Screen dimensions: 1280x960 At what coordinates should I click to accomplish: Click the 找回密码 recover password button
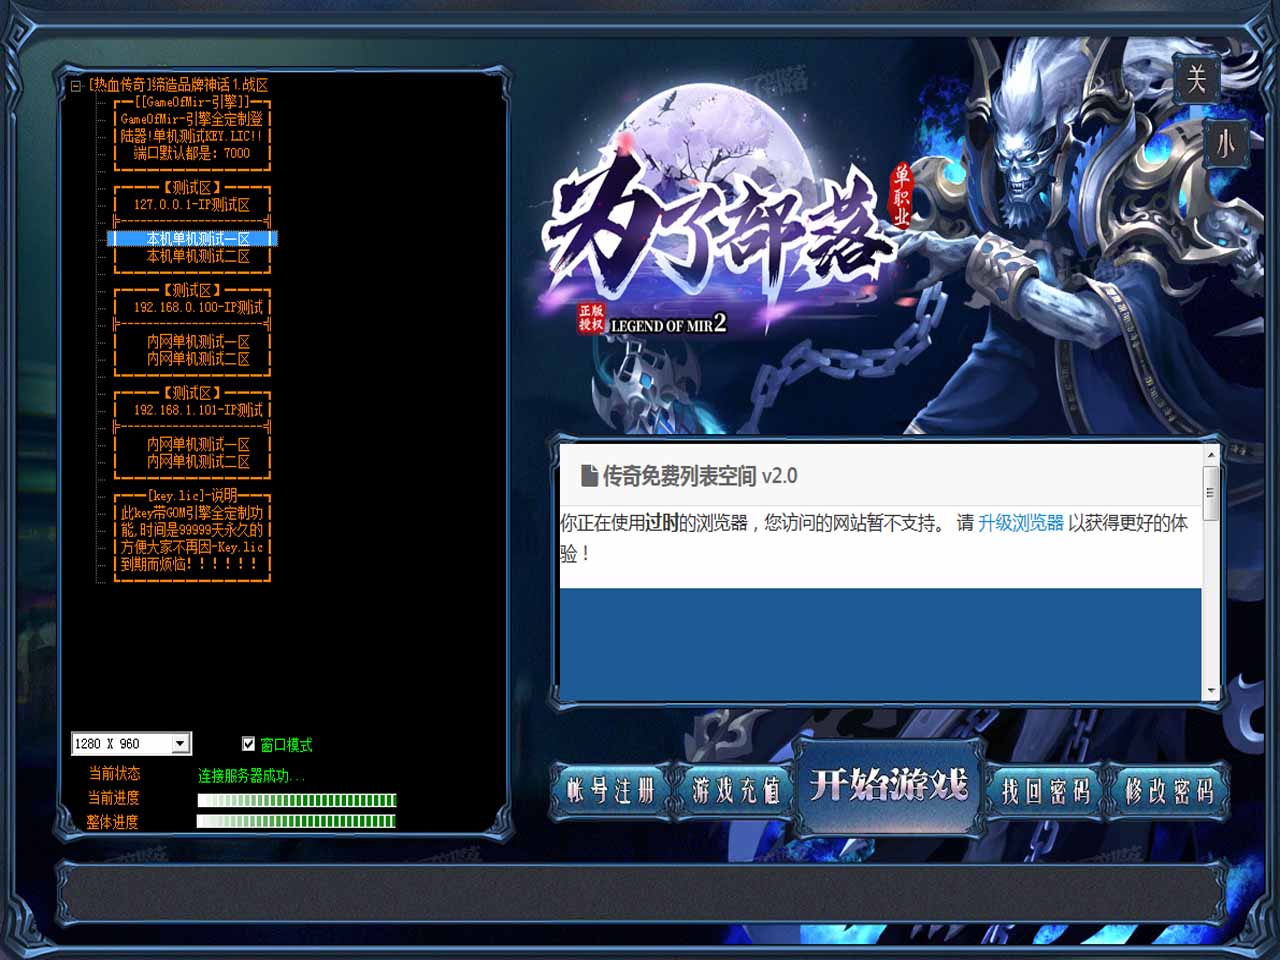(x=1045, y=791)
